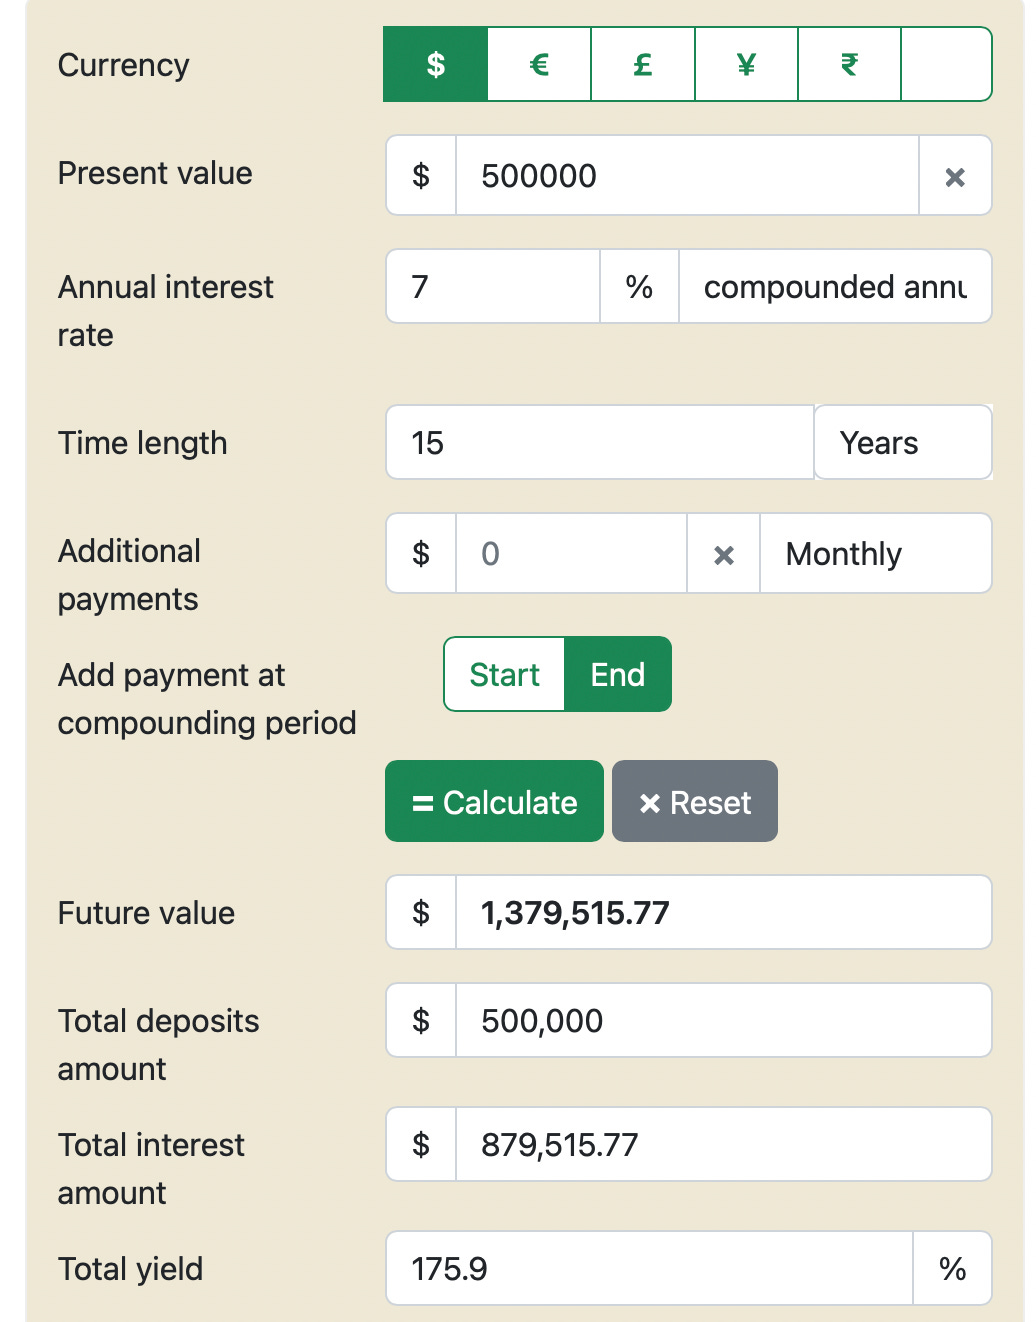Select the Total interest amount 879,515.77

click(x=724, y=1145)
